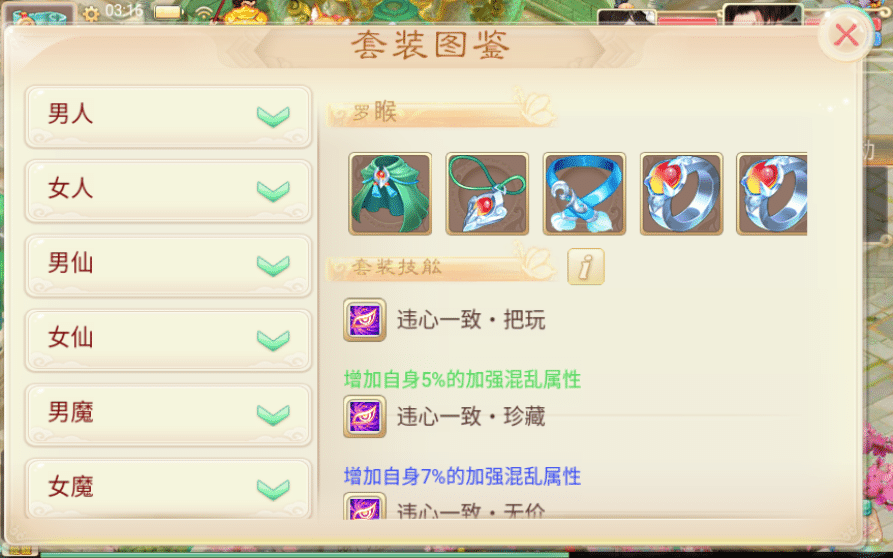
Task: Click the 违心一致·把玩 skill name
Action: (x=471, y=320)
